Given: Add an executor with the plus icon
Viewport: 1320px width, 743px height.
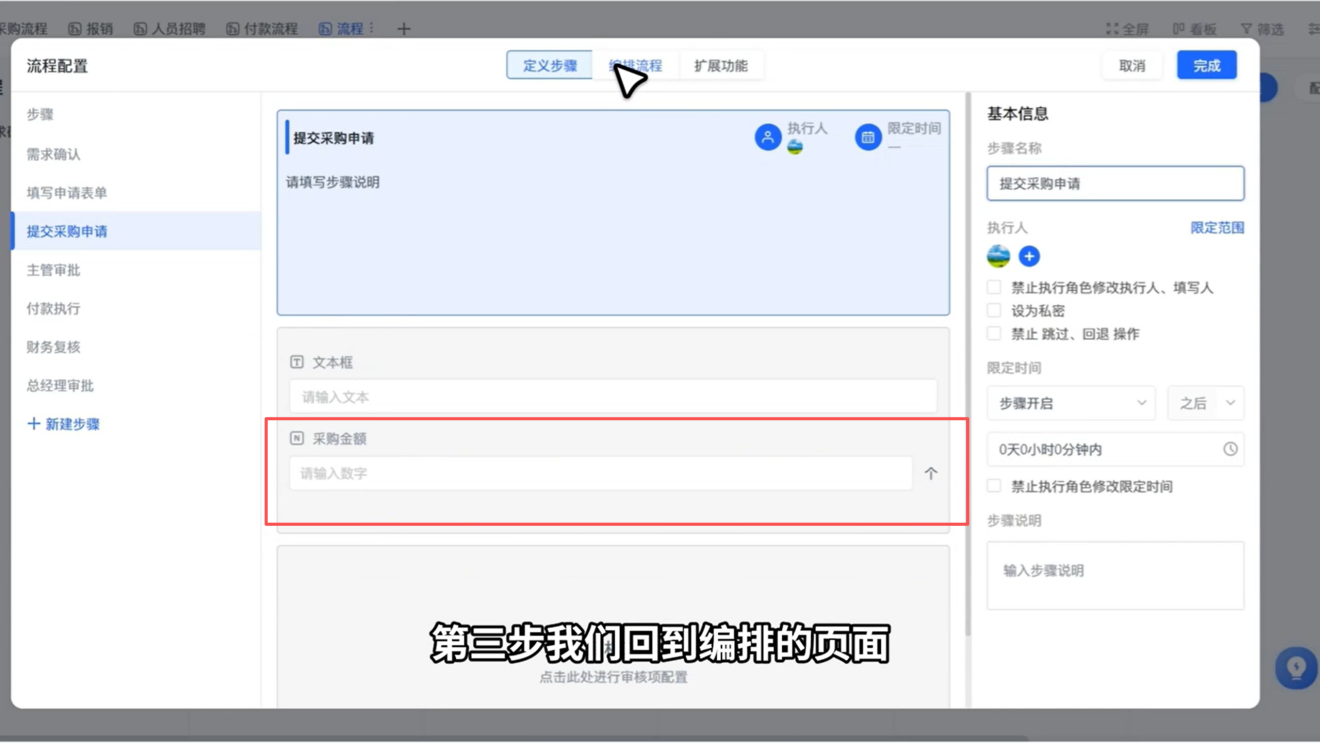Looking at the screenshot, I should tap(1029, 256).
